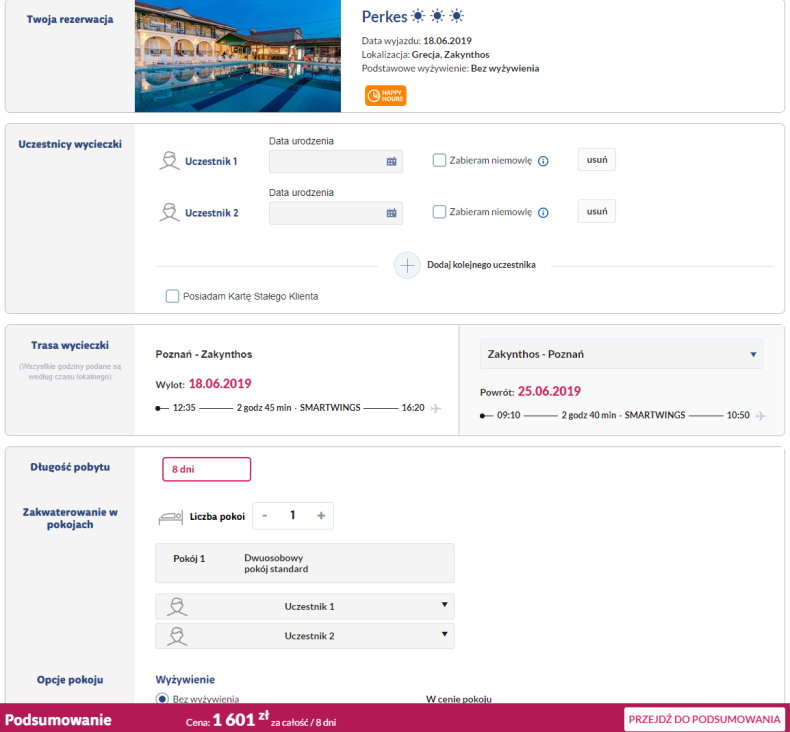This screenshot has height=732, width=790.
Task: Tick Posiadam Kartę Stałego Klienta checkbox
Action: pyautogui.click(x=172, y=296)
